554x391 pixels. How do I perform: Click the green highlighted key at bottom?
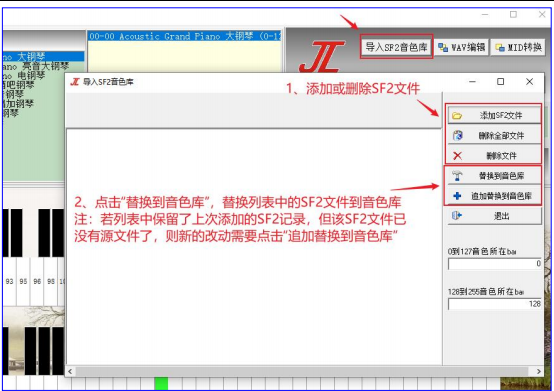[x=161, y=383]
